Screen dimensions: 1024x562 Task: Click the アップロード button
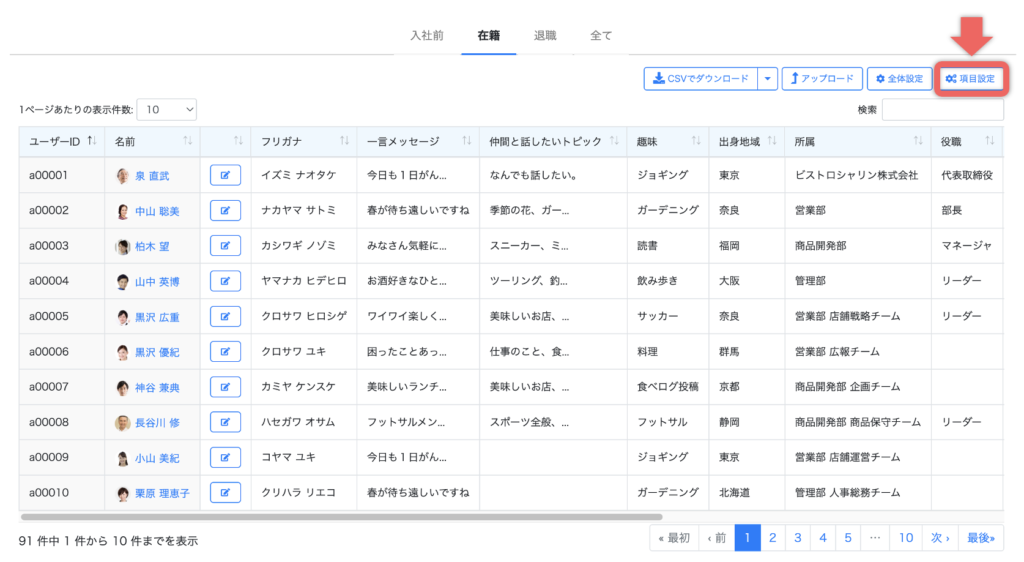click(820, 78)
